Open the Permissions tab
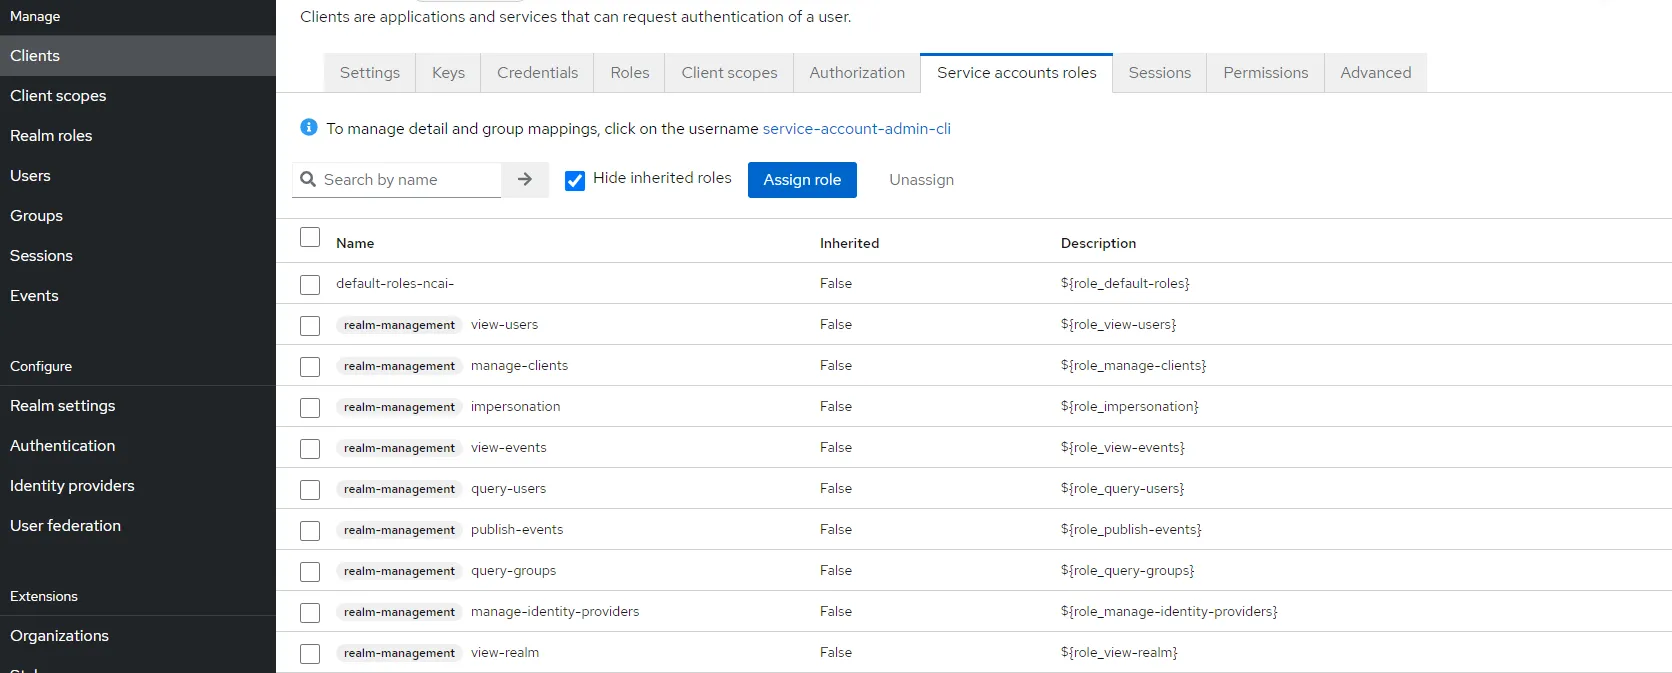This screenshot has width=1672, height=673. point(1265,73)
